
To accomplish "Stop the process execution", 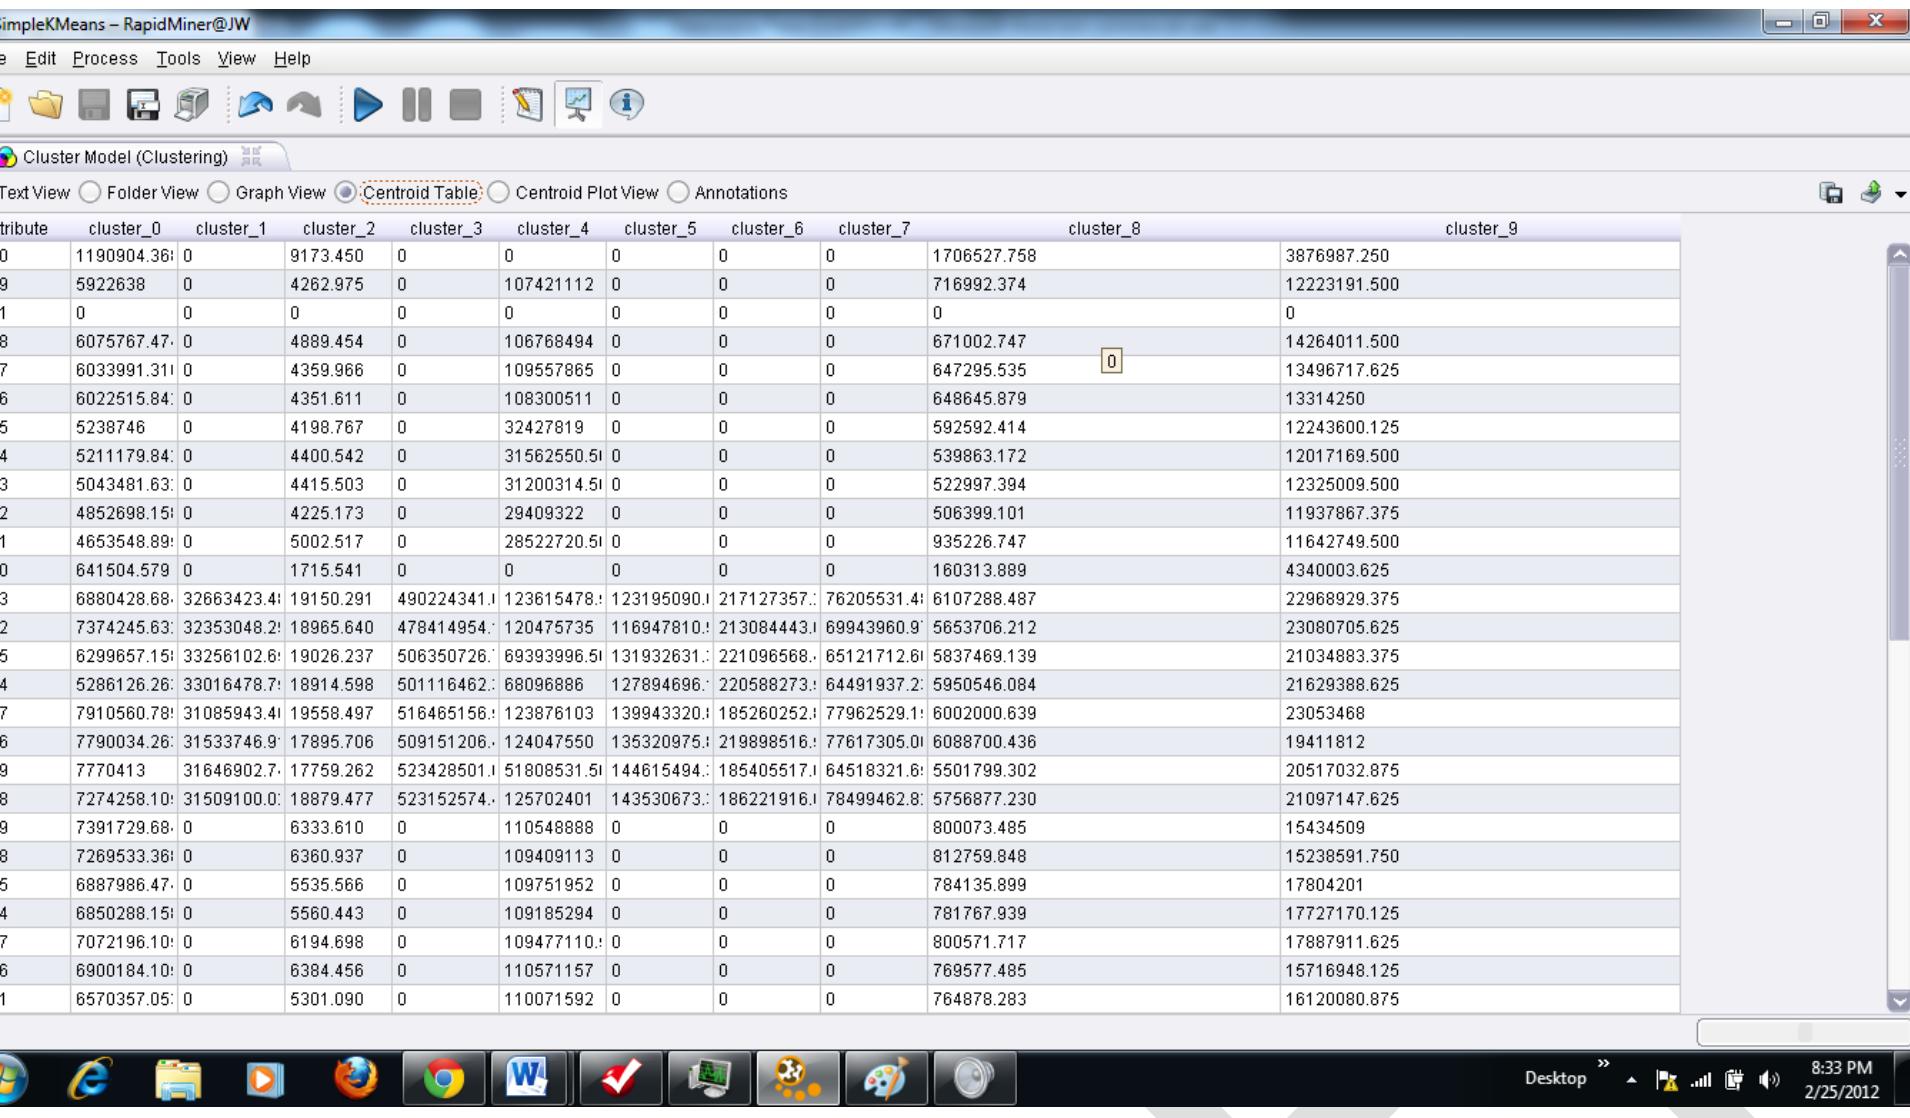I will [463, 104].
